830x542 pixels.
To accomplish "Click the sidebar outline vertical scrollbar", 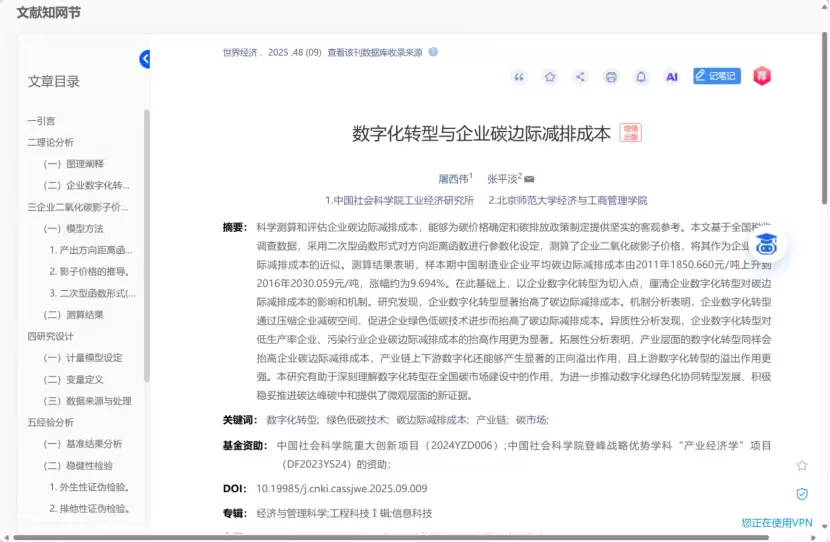I will tap(147, 246).
